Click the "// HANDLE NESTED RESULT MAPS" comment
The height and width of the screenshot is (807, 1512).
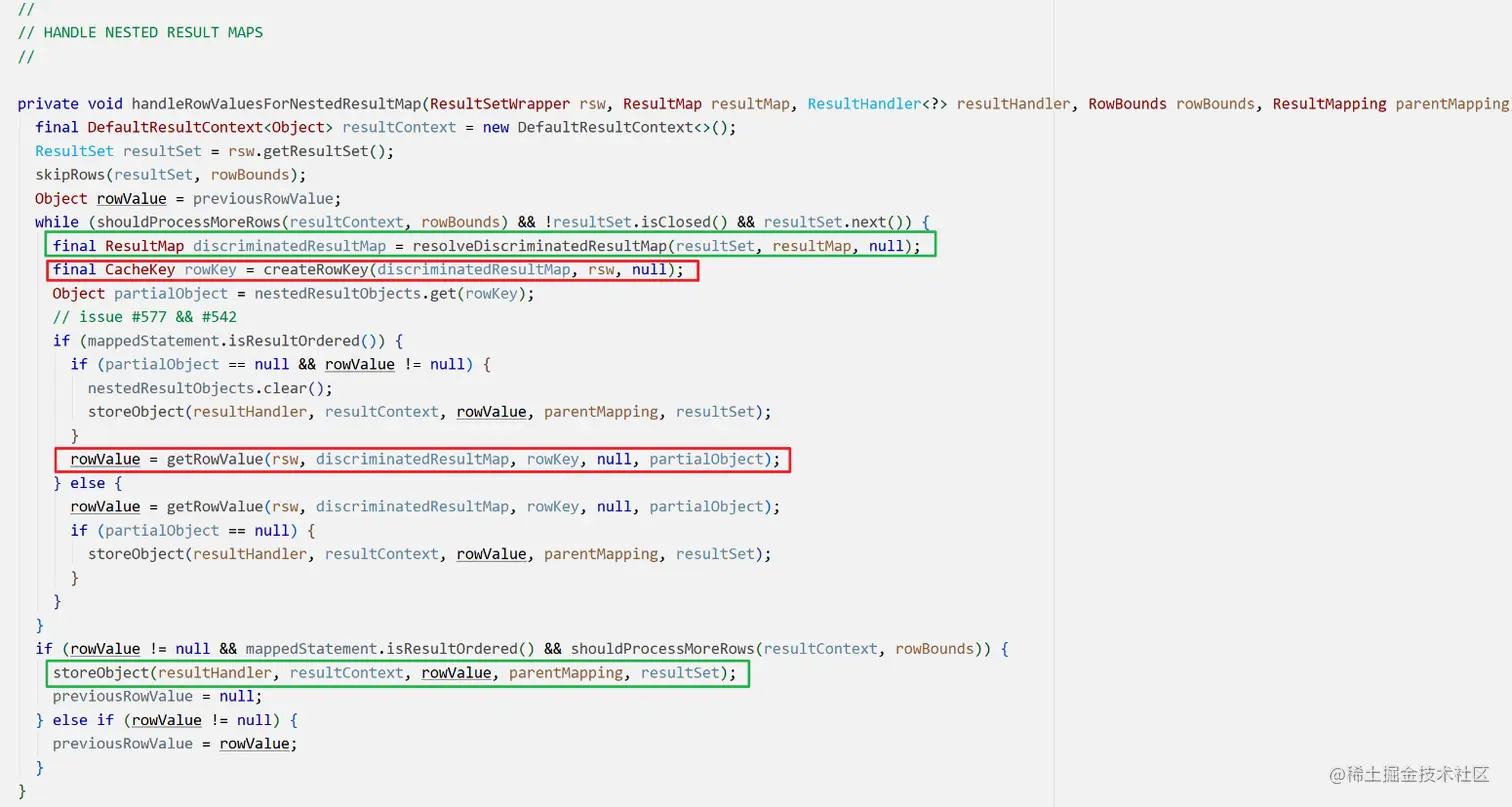pos(140,32)
